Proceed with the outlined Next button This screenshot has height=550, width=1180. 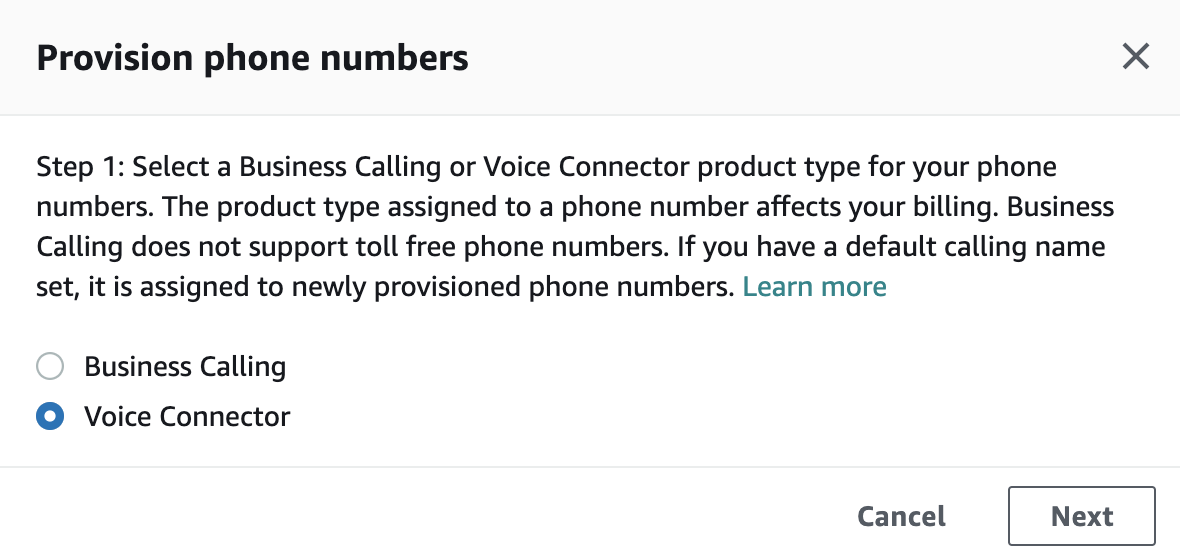[x=1081, y=516]
